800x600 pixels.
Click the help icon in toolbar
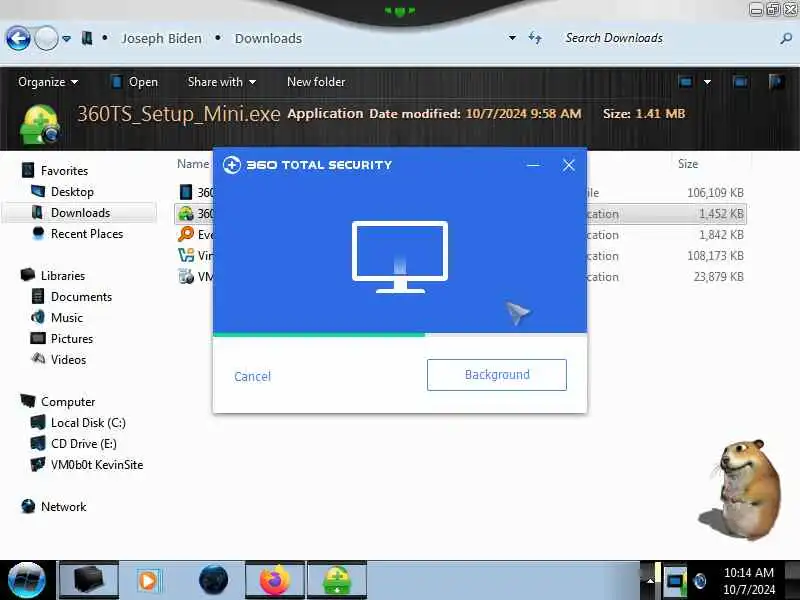tap(776, 82)
